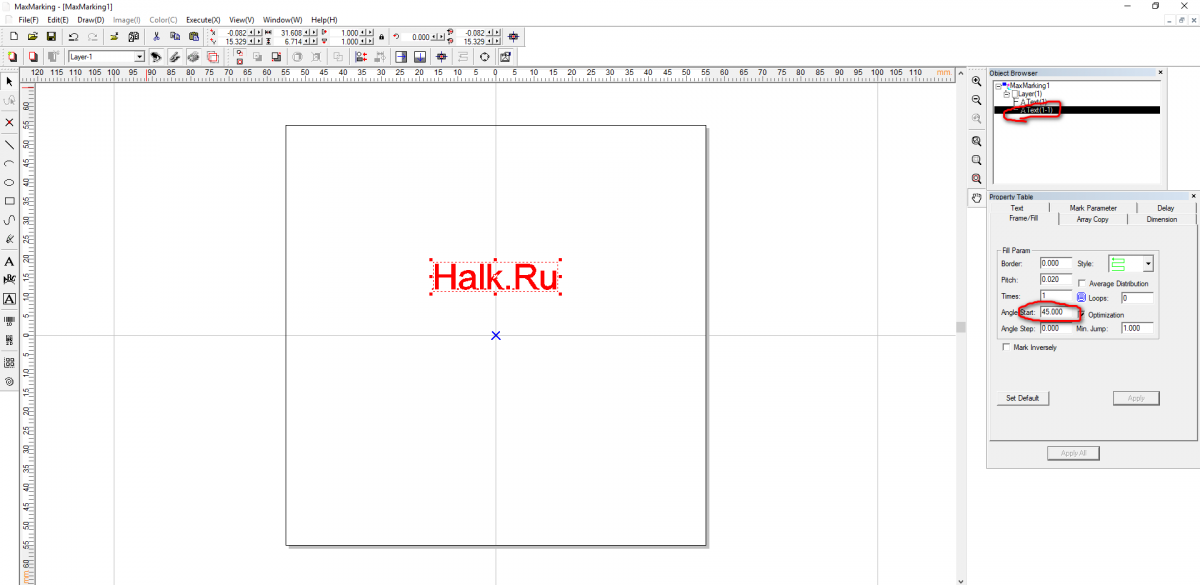Switch to the Mark Parameter tab
1200x585 pixels.
[x=1092, y=208]
